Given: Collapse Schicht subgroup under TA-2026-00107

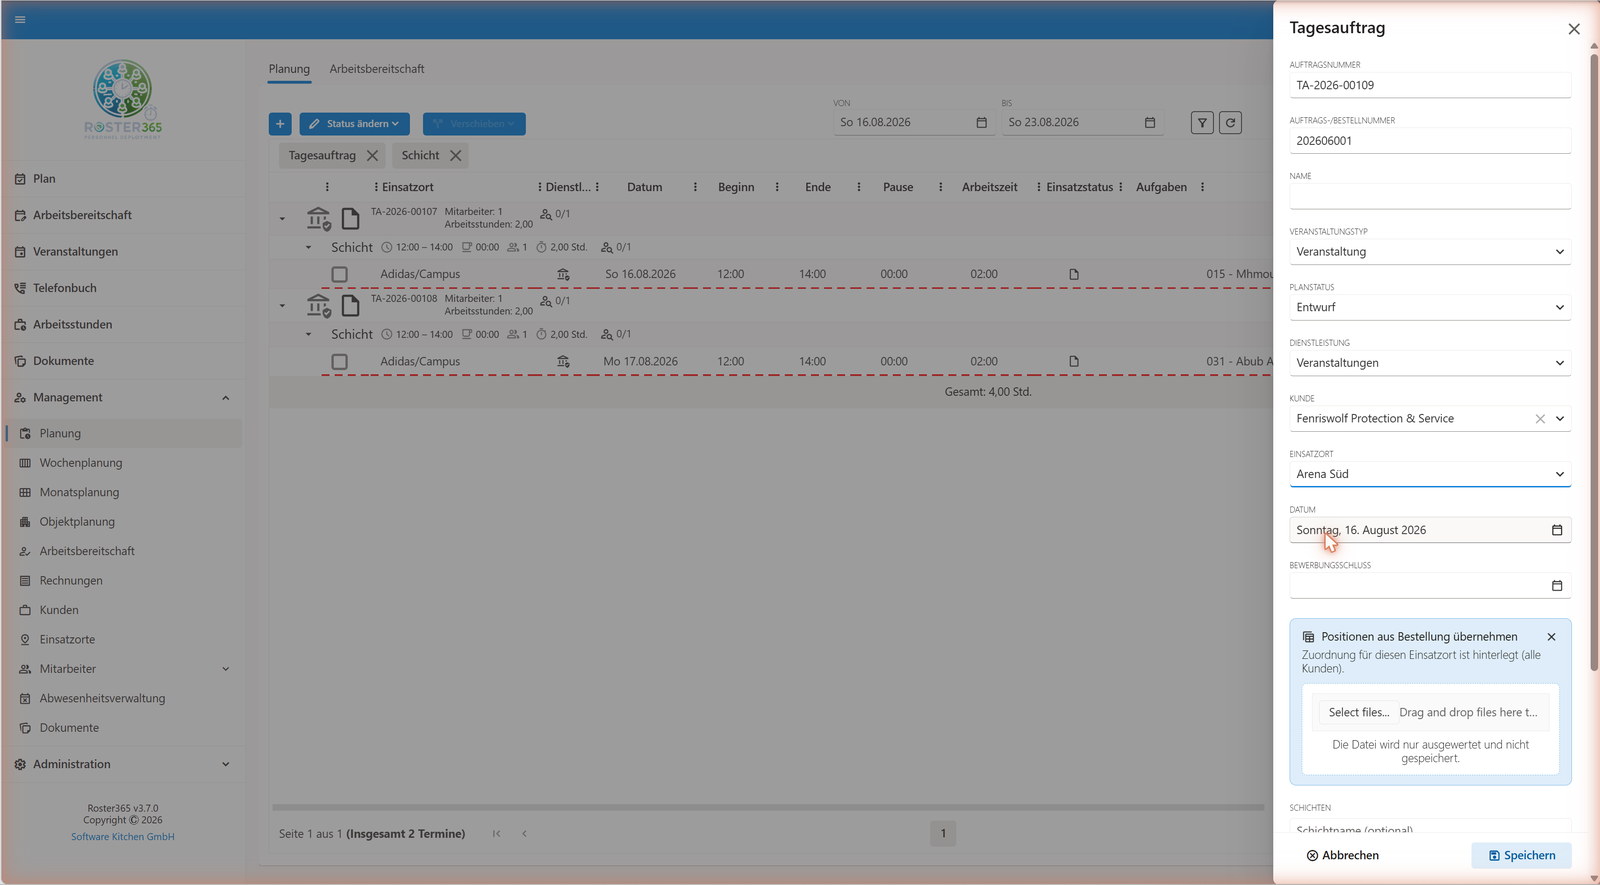Looking at the screenshot, I should tap(308, 247).
